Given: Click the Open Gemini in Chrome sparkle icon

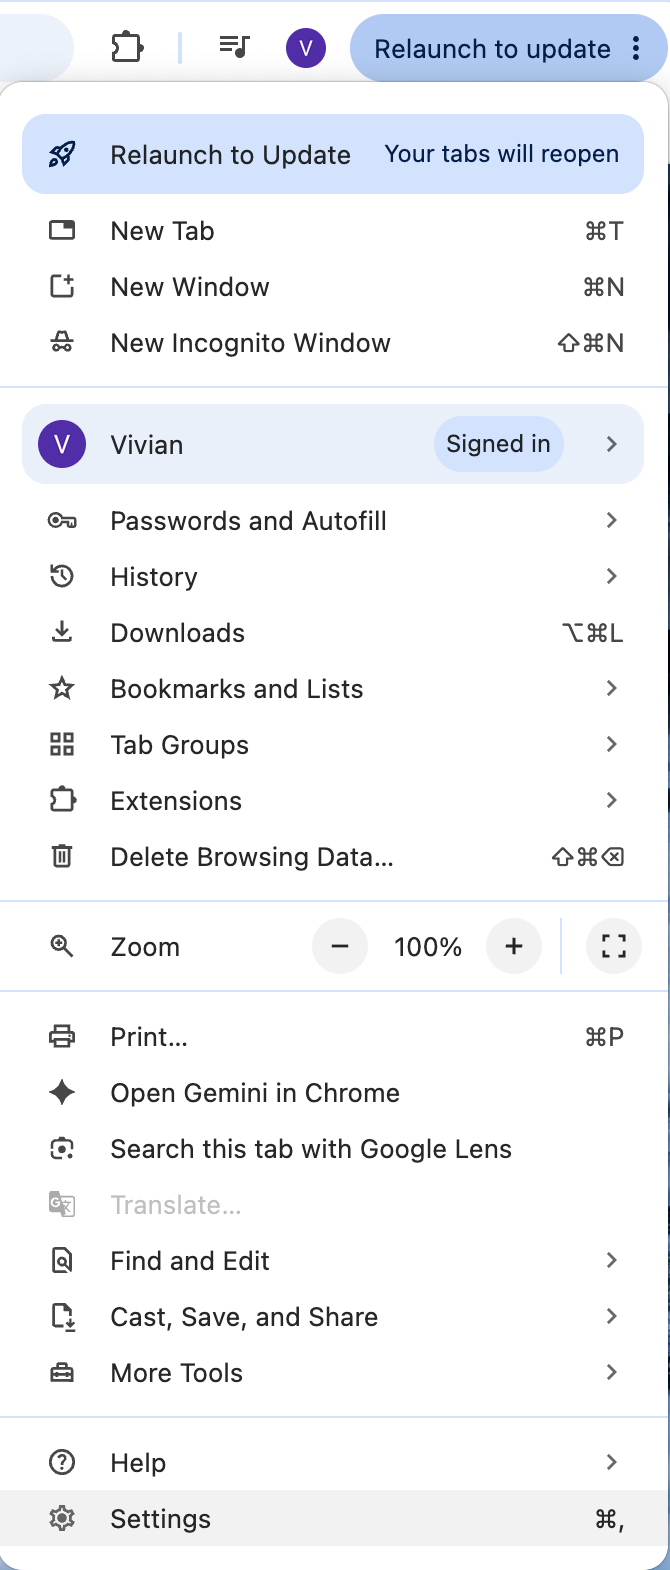Looking at the screenshot, I should (62, 1093).
